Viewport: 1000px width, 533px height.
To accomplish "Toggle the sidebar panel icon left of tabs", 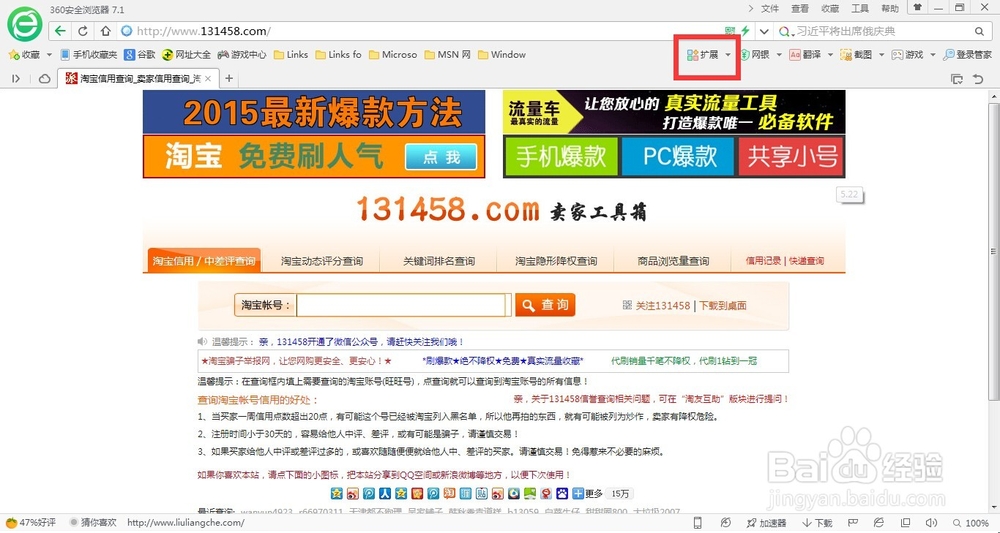I will 16,78.
